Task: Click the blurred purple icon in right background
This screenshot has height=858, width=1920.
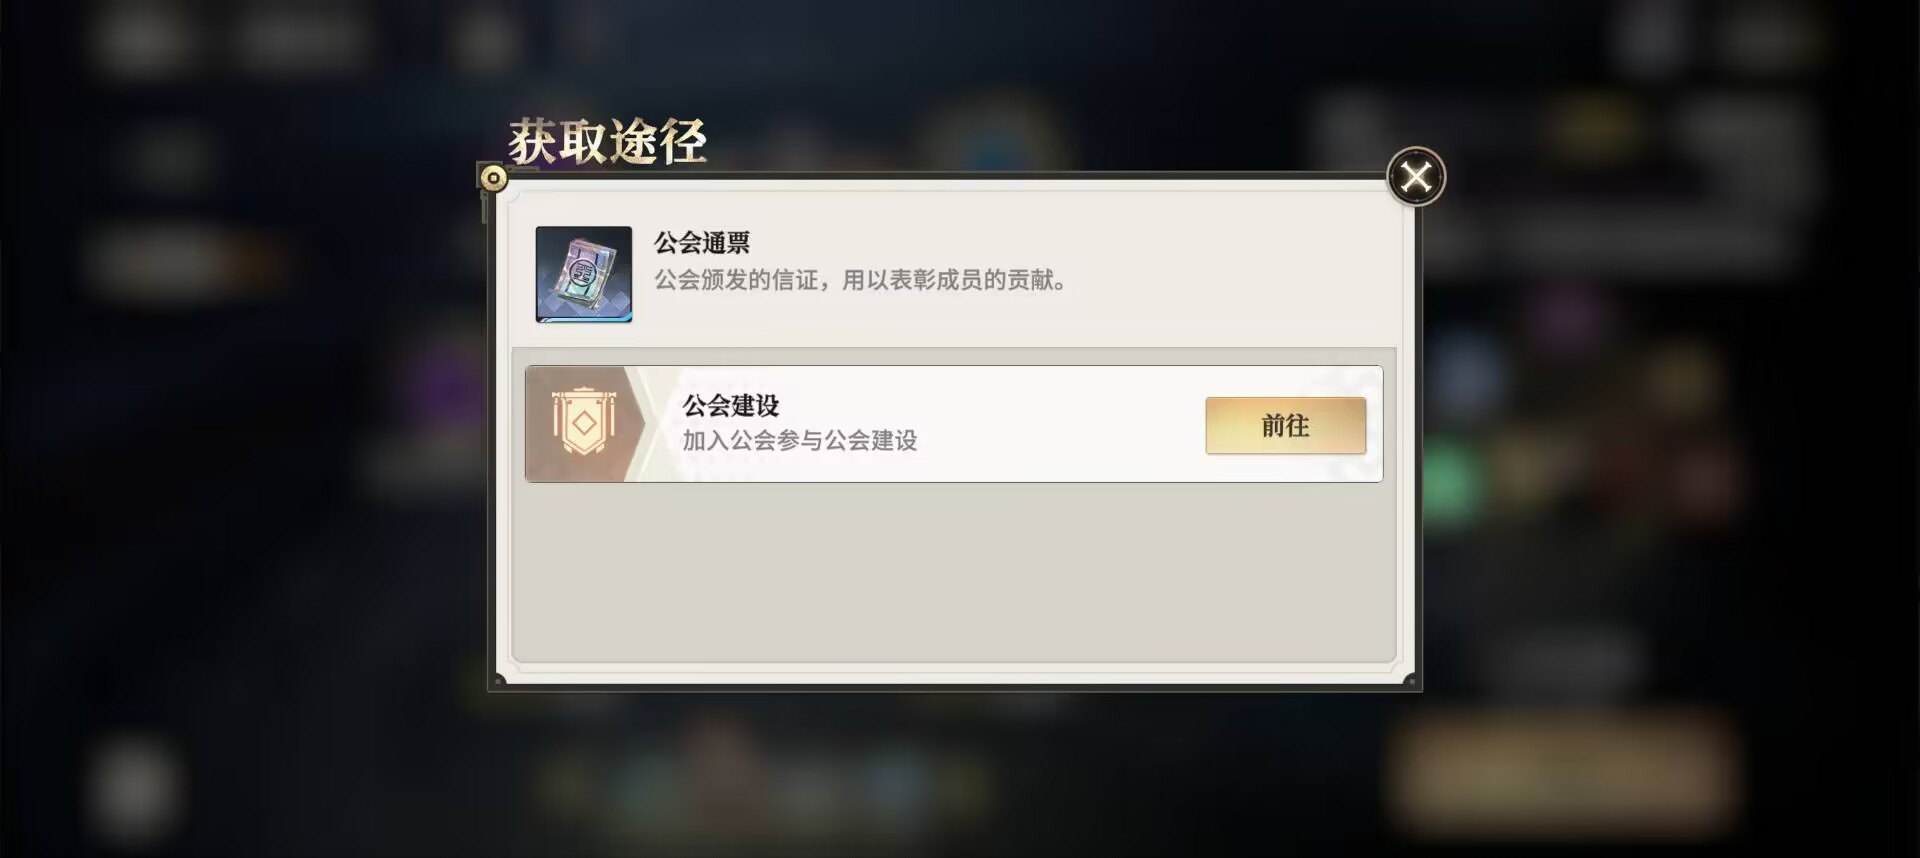Action: [1567, 316]
